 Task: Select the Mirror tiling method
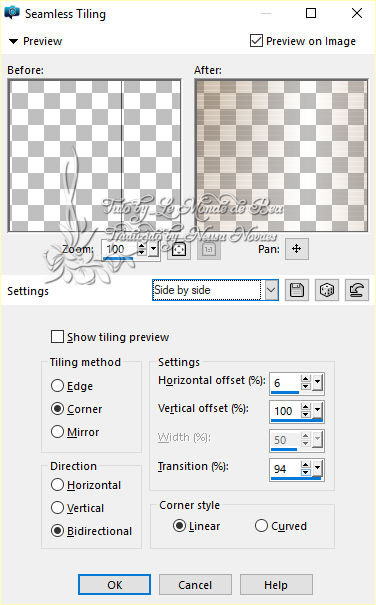point(58,431)
